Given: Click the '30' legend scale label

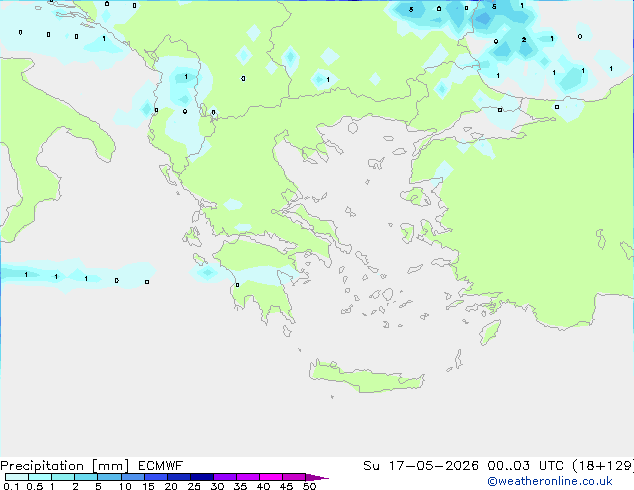Looking at the screenshot, I should coord(217,486).
